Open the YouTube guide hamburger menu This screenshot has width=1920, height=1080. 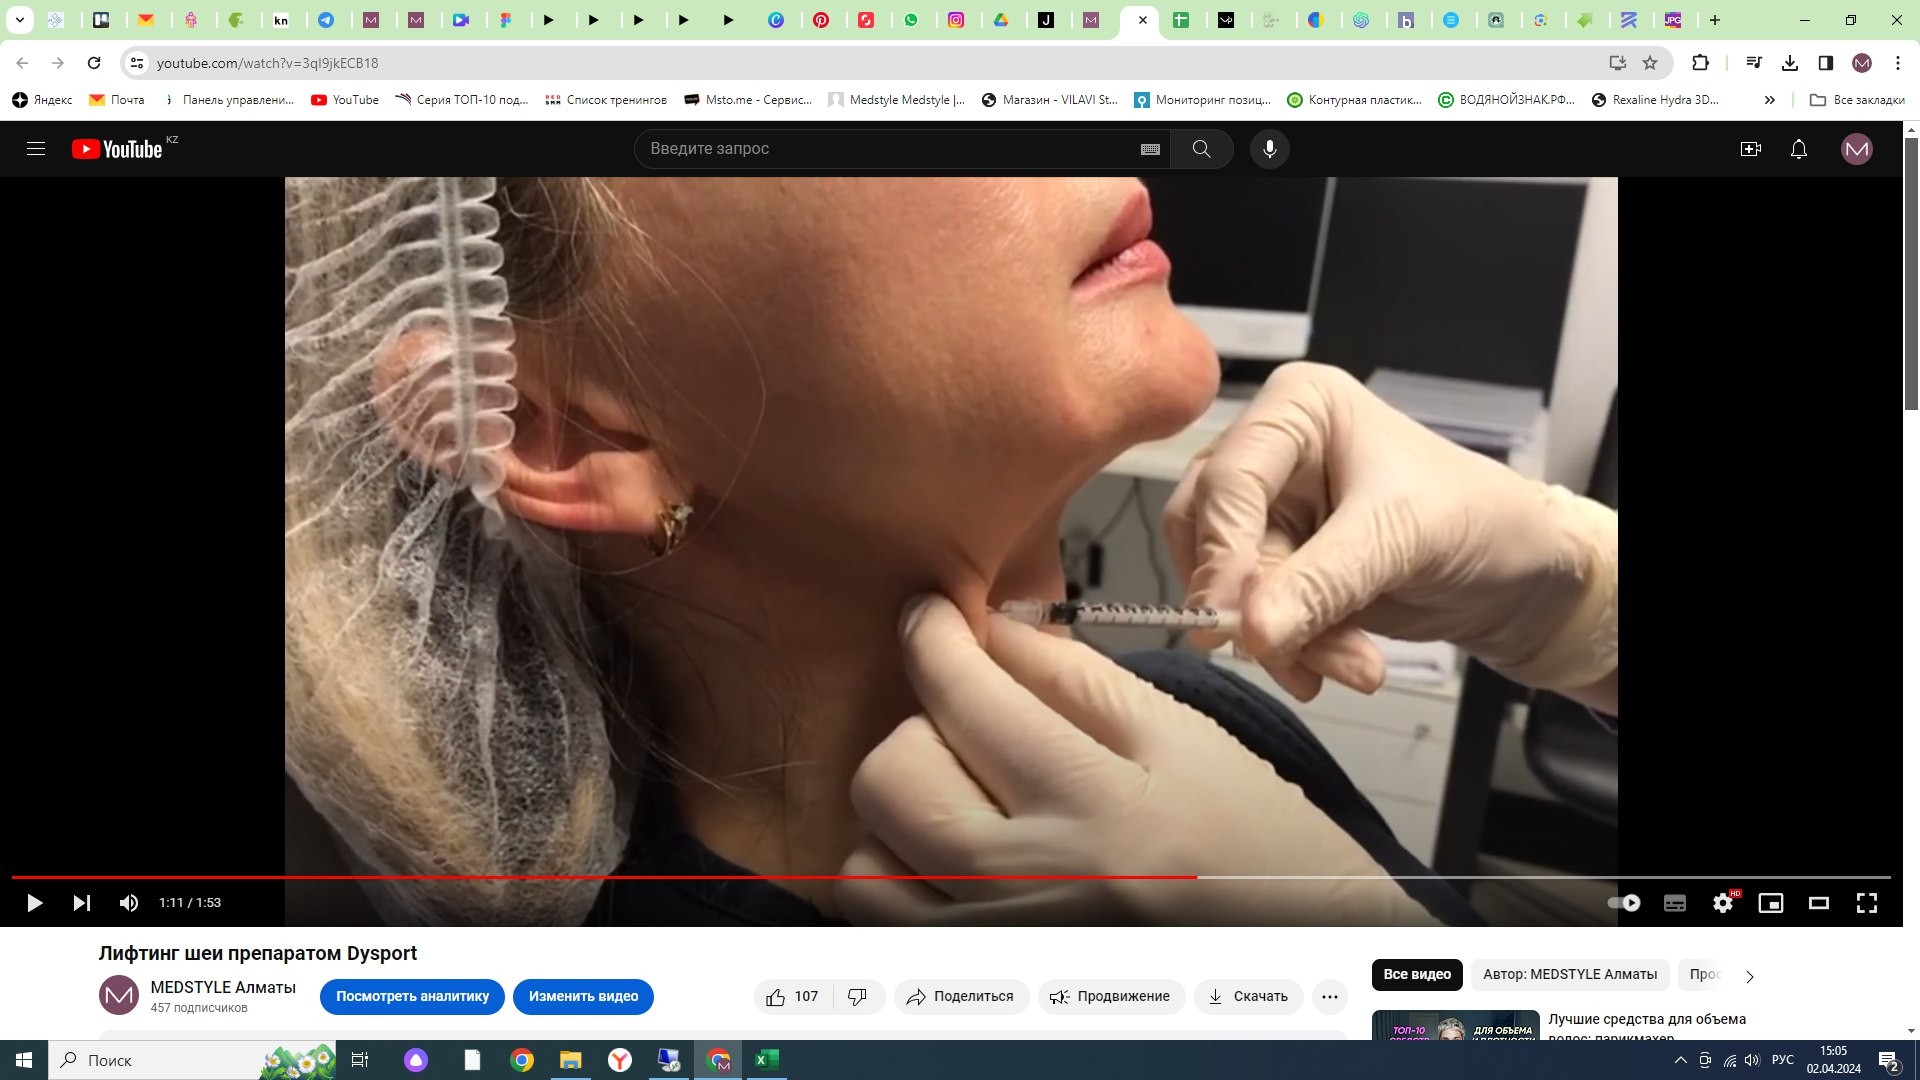tap(36, 149)
